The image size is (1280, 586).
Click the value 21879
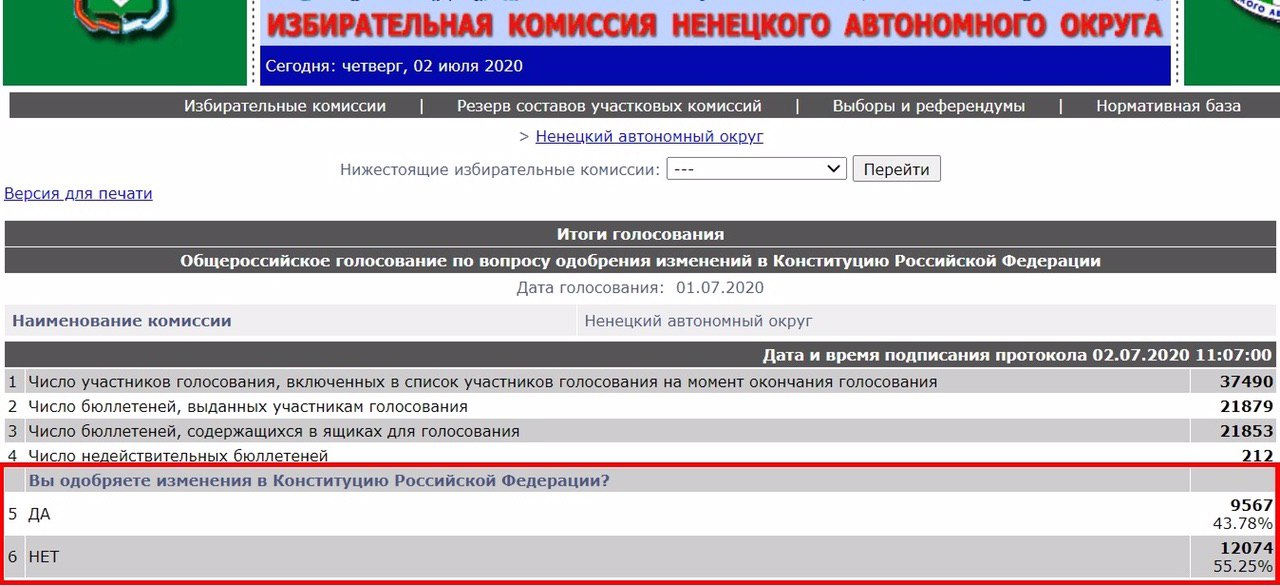pos(1246,407)
